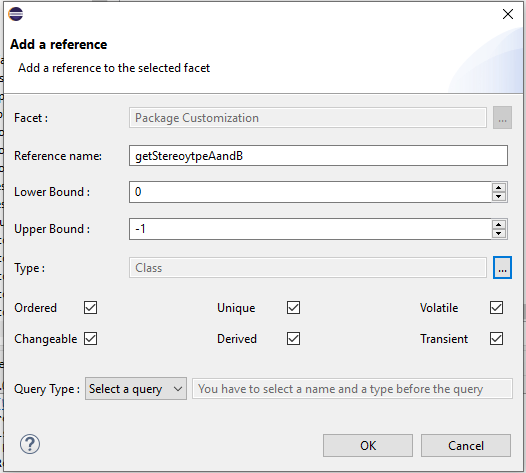Close the Add a reference dialog
Screen dimensions: 526x473
[508, 14]
